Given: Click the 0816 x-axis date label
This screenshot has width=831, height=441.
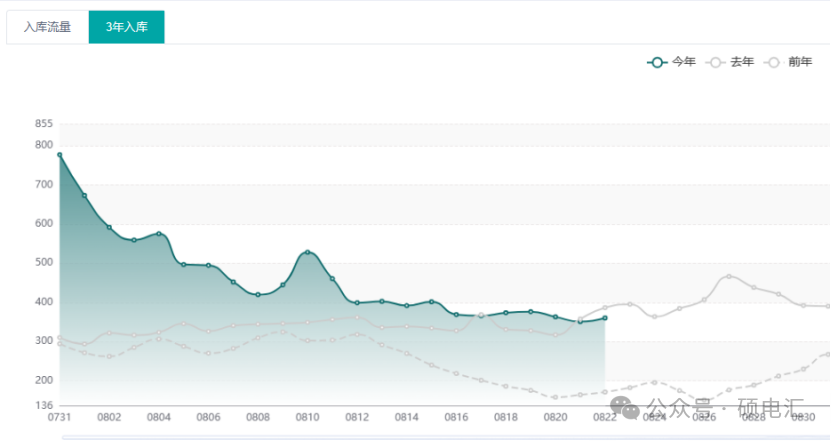Looking at the screenshot, I should 456,417.
